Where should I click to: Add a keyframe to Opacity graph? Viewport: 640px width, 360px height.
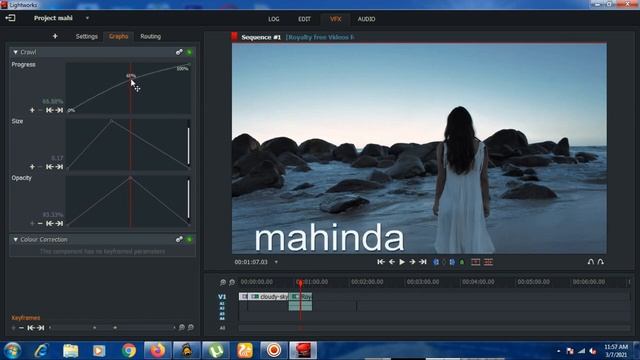tap(32, 224)
